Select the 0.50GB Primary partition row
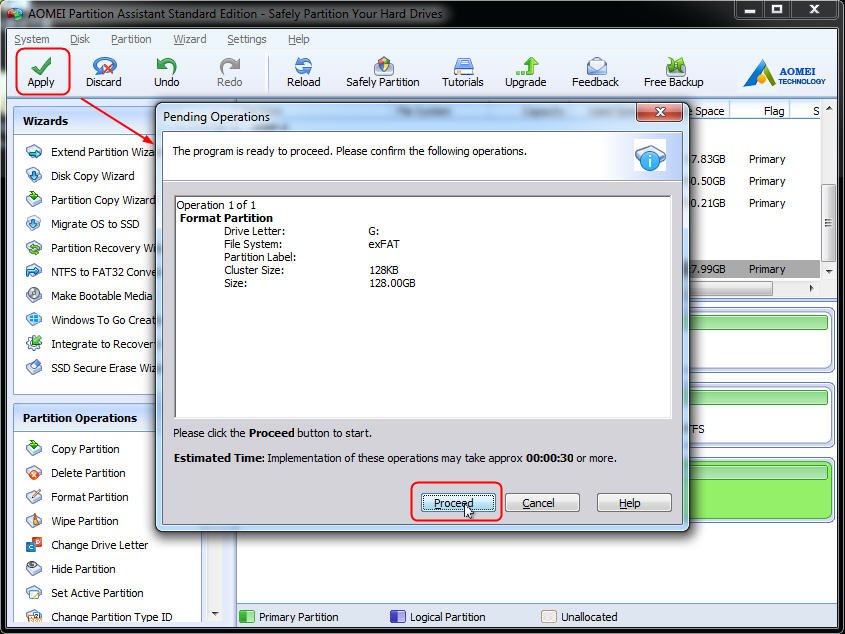The width and height of the screenshot is (845, 634). tap(754, 181)
